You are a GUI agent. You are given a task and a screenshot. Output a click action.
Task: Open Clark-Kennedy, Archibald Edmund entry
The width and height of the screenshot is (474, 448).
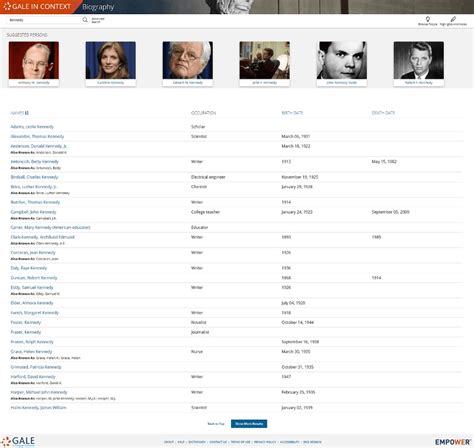coord(42,237)
